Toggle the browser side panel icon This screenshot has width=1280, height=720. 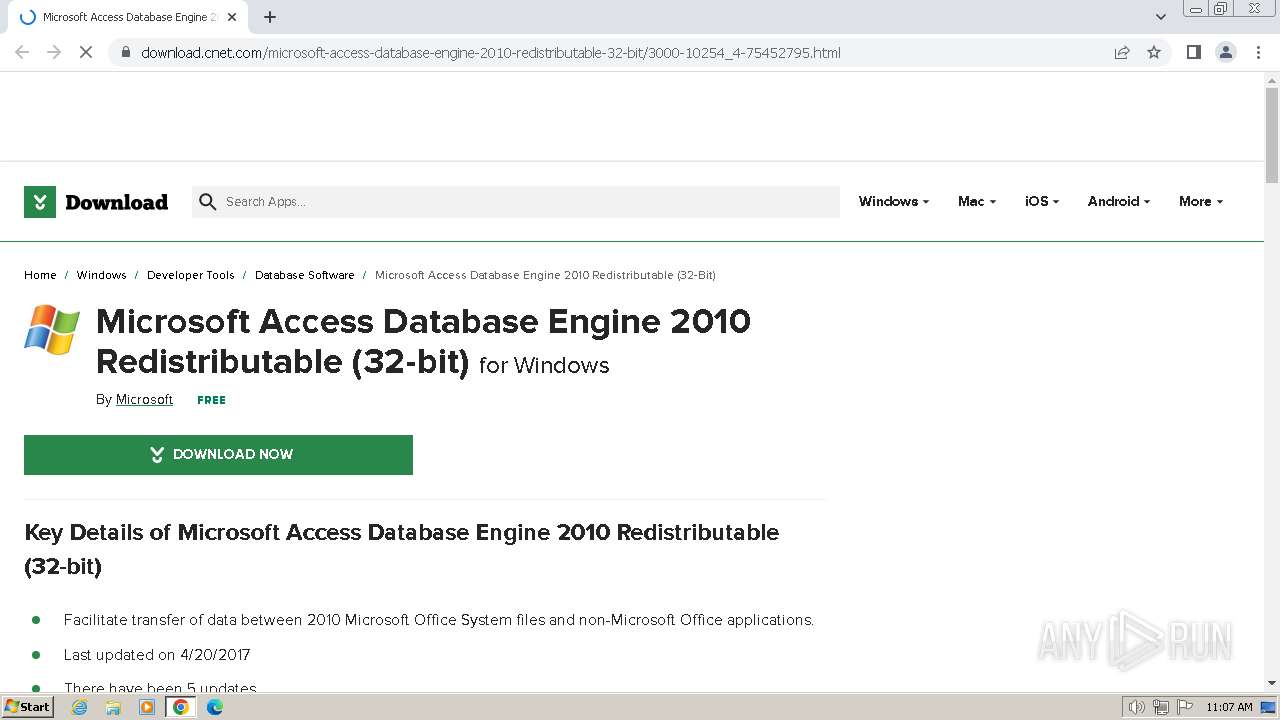pyautogui.click(x=1193, y=52)
